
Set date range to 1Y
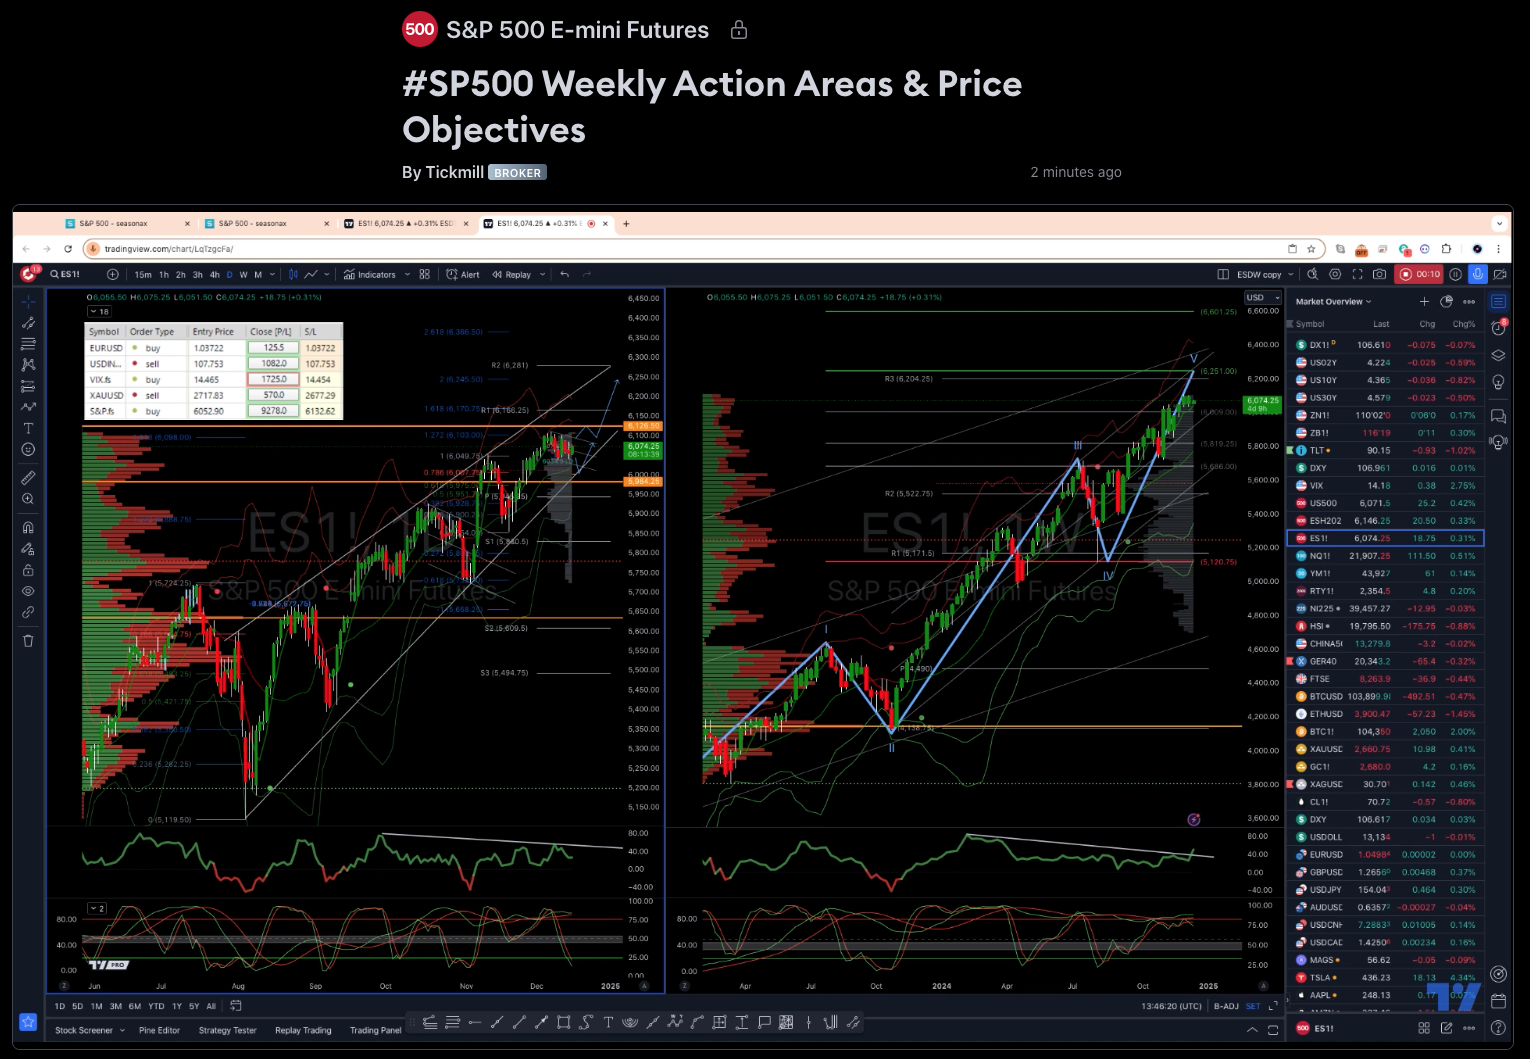(x=177, y=1006)
